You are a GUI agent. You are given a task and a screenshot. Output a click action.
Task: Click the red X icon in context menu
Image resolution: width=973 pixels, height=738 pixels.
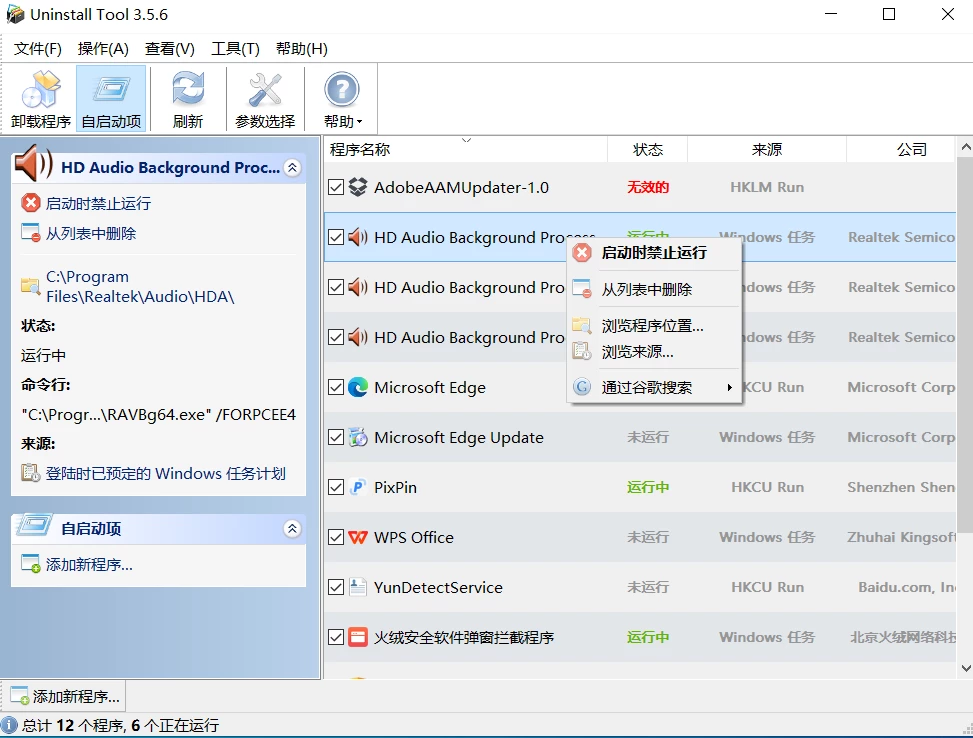582,253
